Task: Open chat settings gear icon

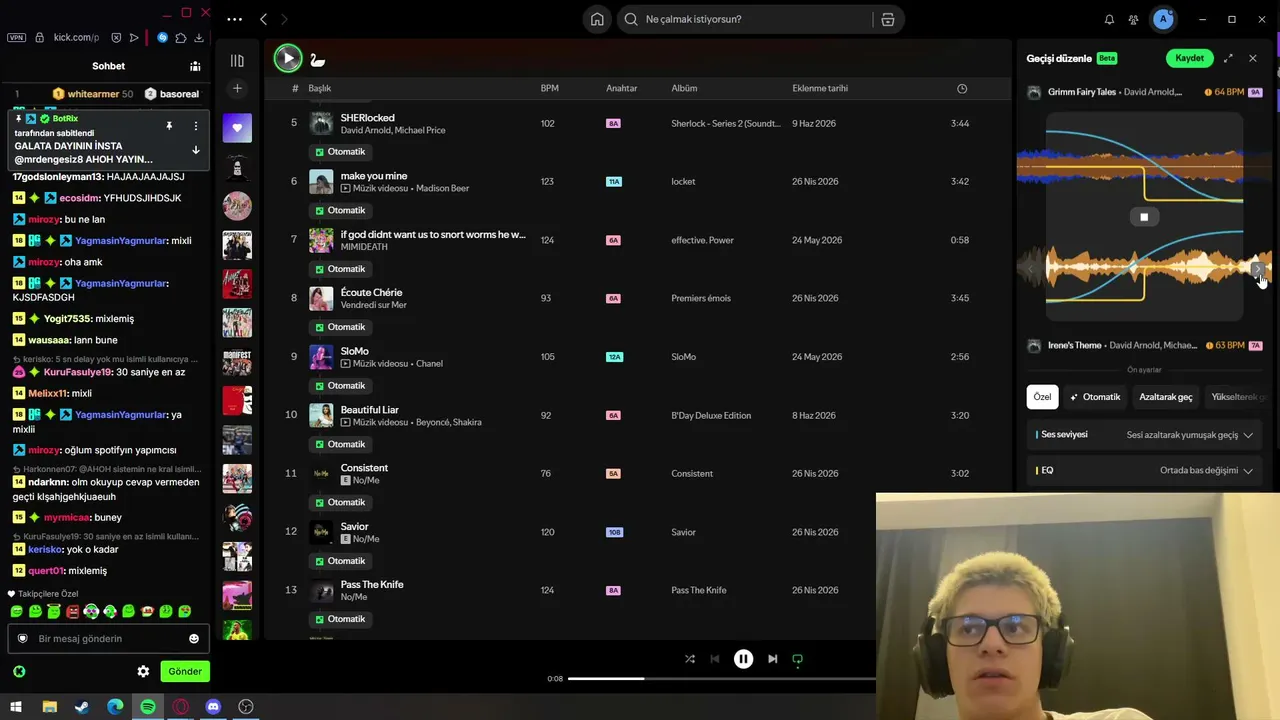Action: tap(143, 671)
